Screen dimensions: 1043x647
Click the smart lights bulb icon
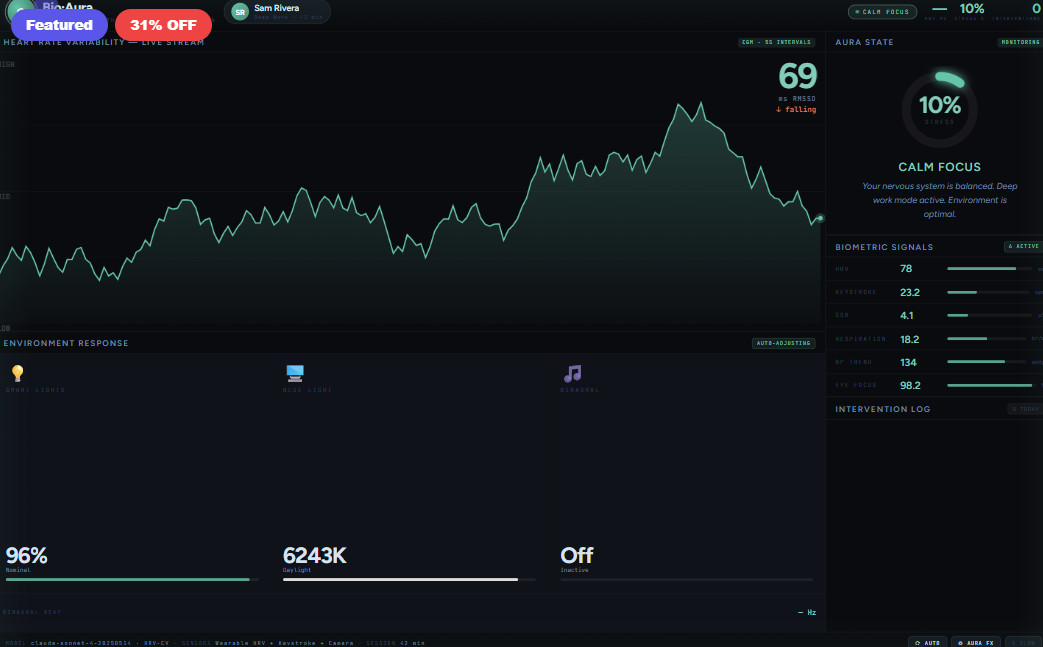click(x=17, y=374)
